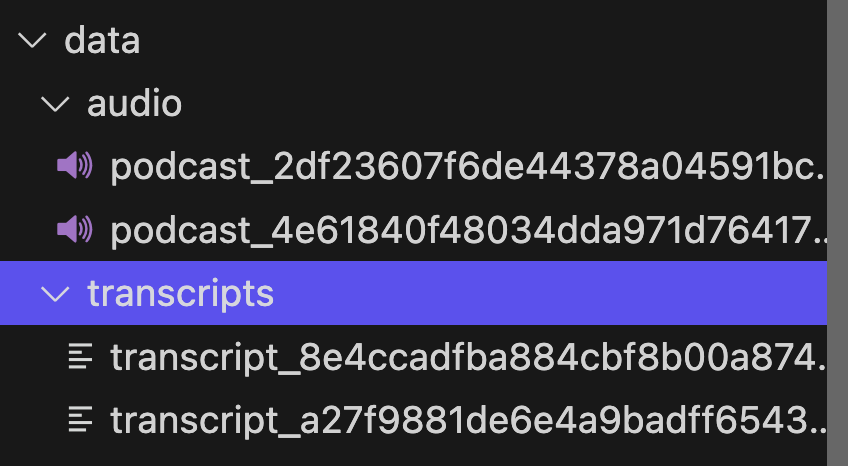Click the speaker icon for podcast_4e61840f48034dda971d76417
This screenshot has height=466, width=848.
[x=75, y=229]
